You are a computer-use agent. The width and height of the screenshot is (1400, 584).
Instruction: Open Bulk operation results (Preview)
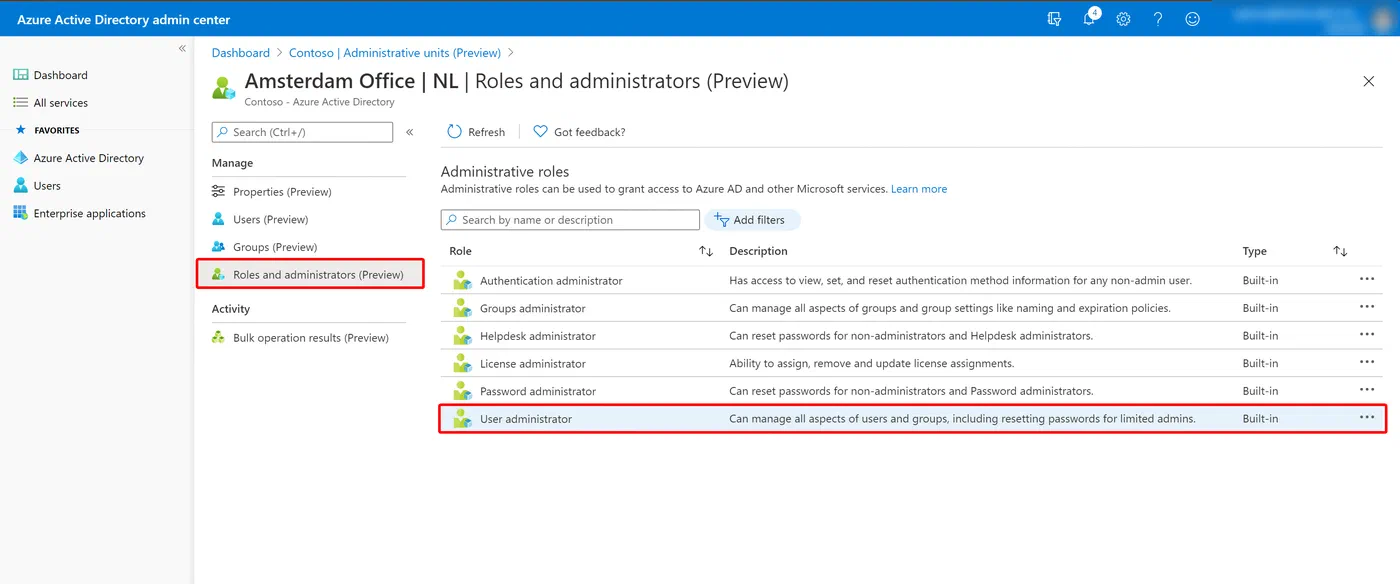309,338
